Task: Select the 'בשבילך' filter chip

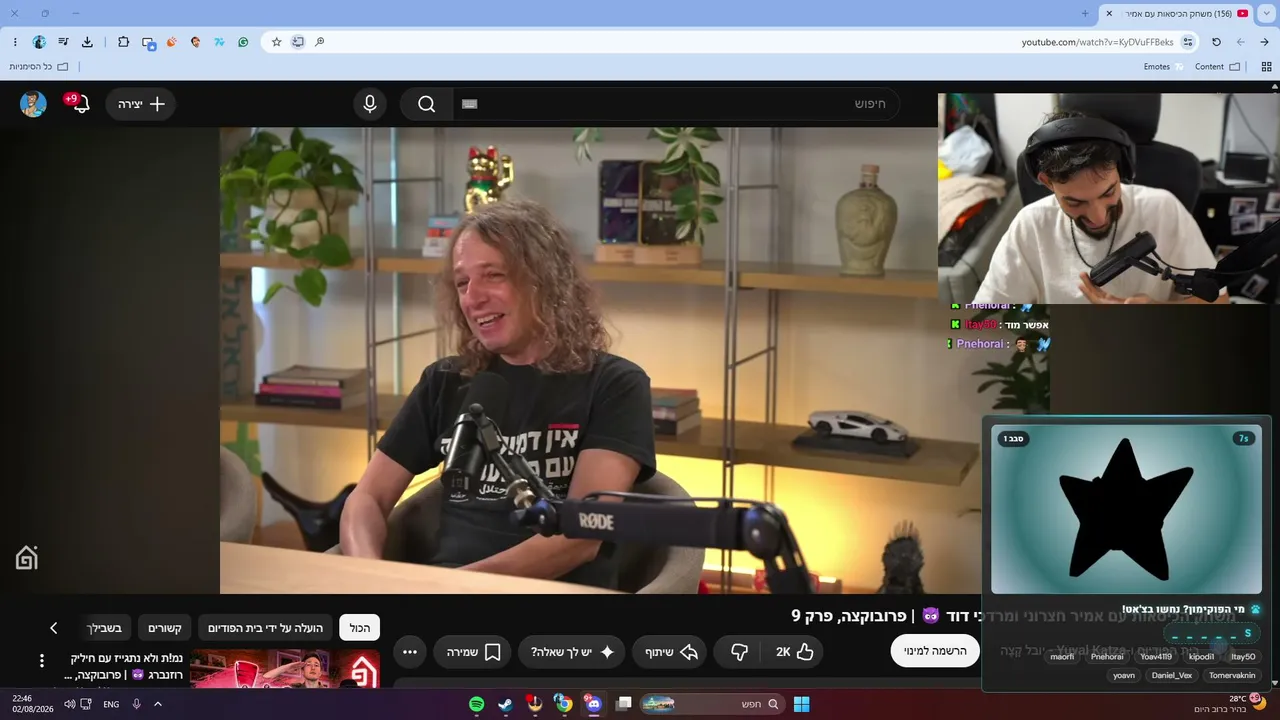Action: click(x=104, y=628)
